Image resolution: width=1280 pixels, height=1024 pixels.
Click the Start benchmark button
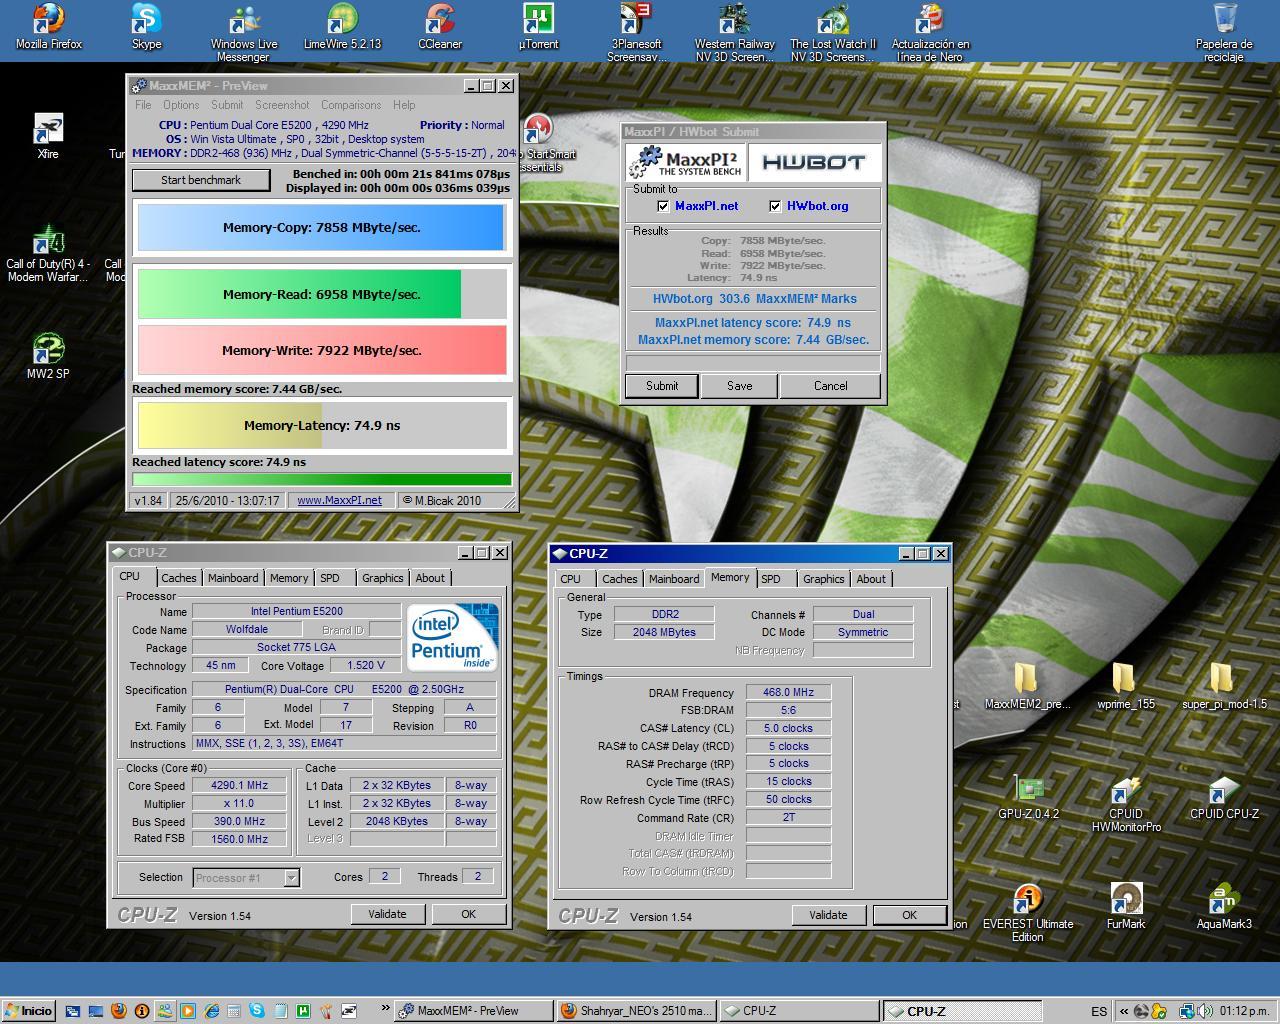[201, 180]
